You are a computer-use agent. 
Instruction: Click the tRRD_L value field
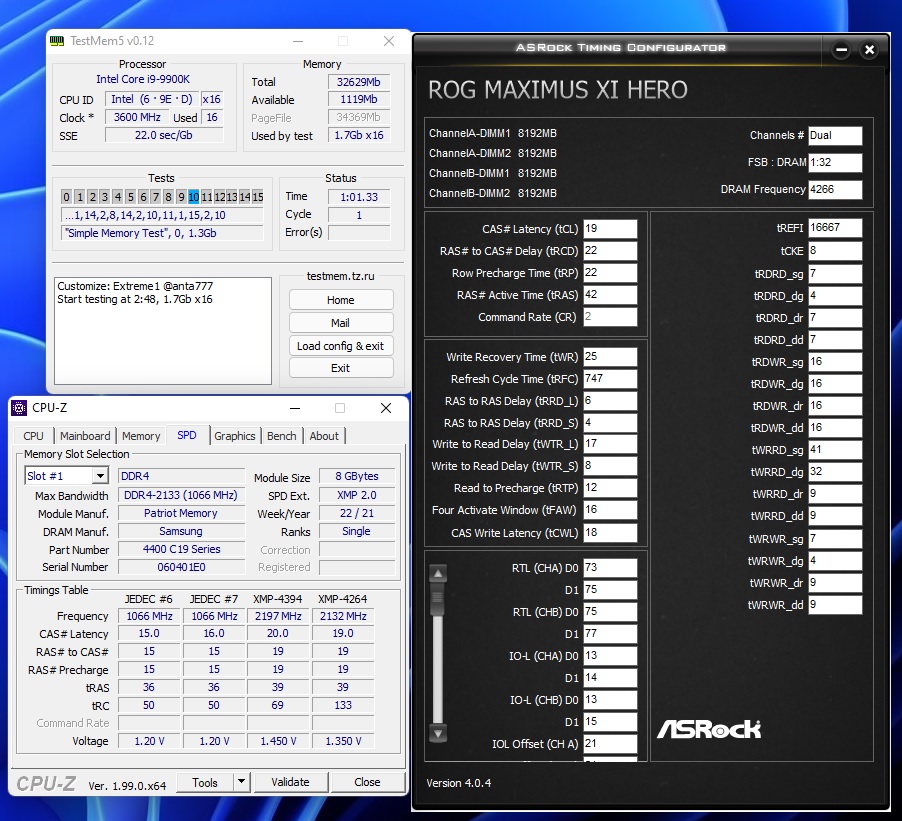610,400
